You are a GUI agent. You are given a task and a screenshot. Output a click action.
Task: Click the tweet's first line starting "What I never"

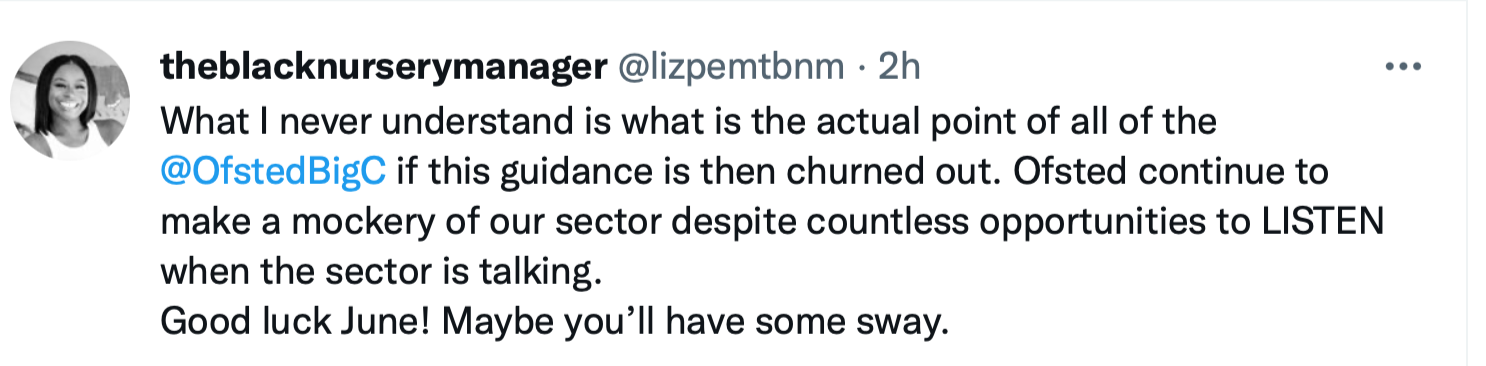(688, 121)
